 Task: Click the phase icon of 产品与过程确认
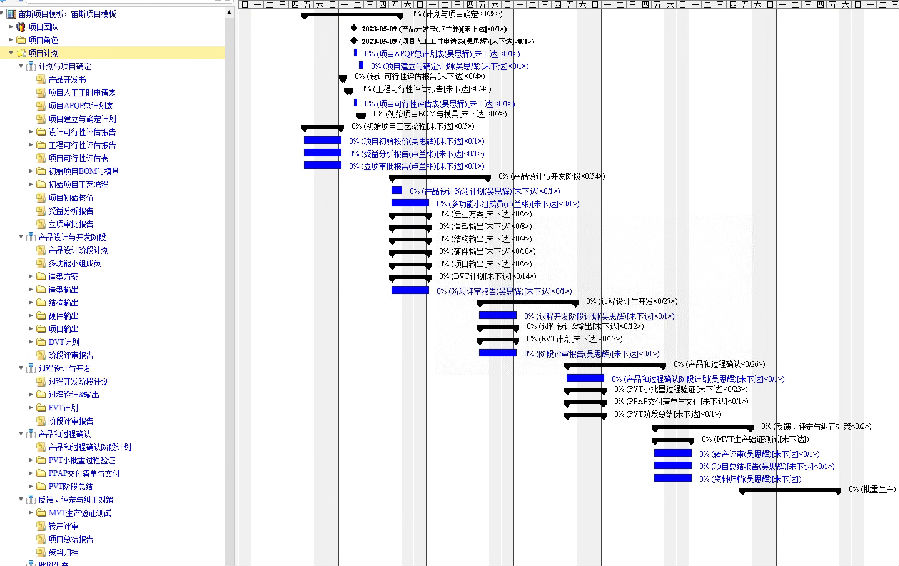pyautogui.click(x=31, y=434)
